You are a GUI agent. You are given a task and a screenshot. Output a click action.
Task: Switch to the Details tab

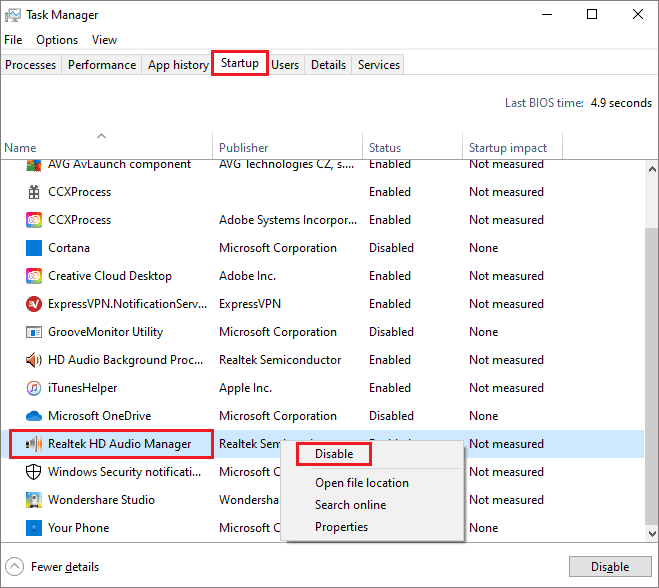click(328, 65)
